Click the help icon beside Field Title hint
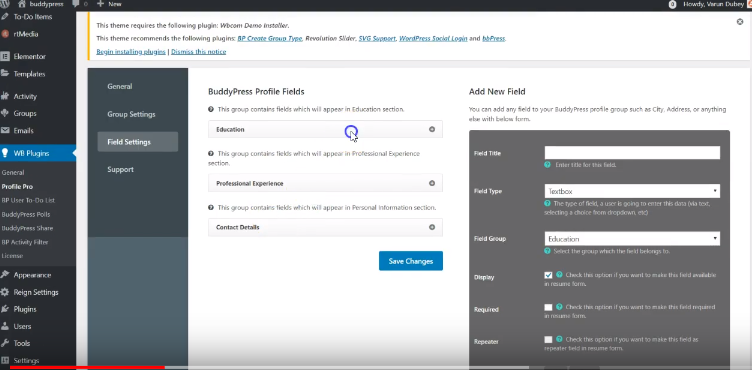The image size is (752, 370). [x=547, y=165]
